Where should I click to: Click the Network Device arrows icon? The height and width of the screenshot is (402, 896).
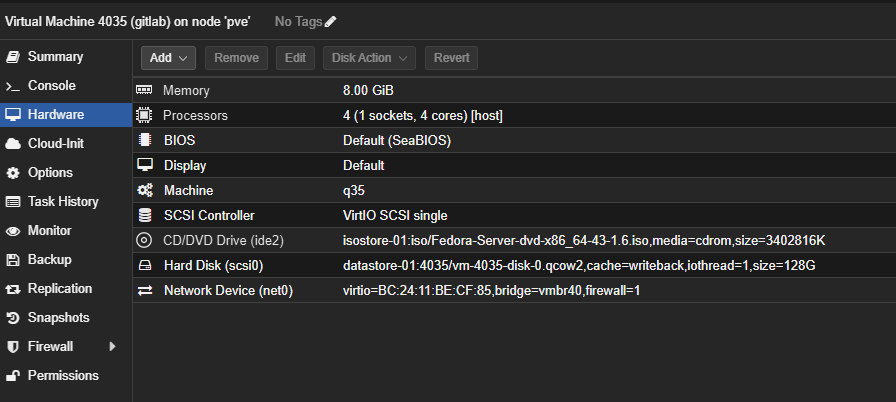(144, 290)
